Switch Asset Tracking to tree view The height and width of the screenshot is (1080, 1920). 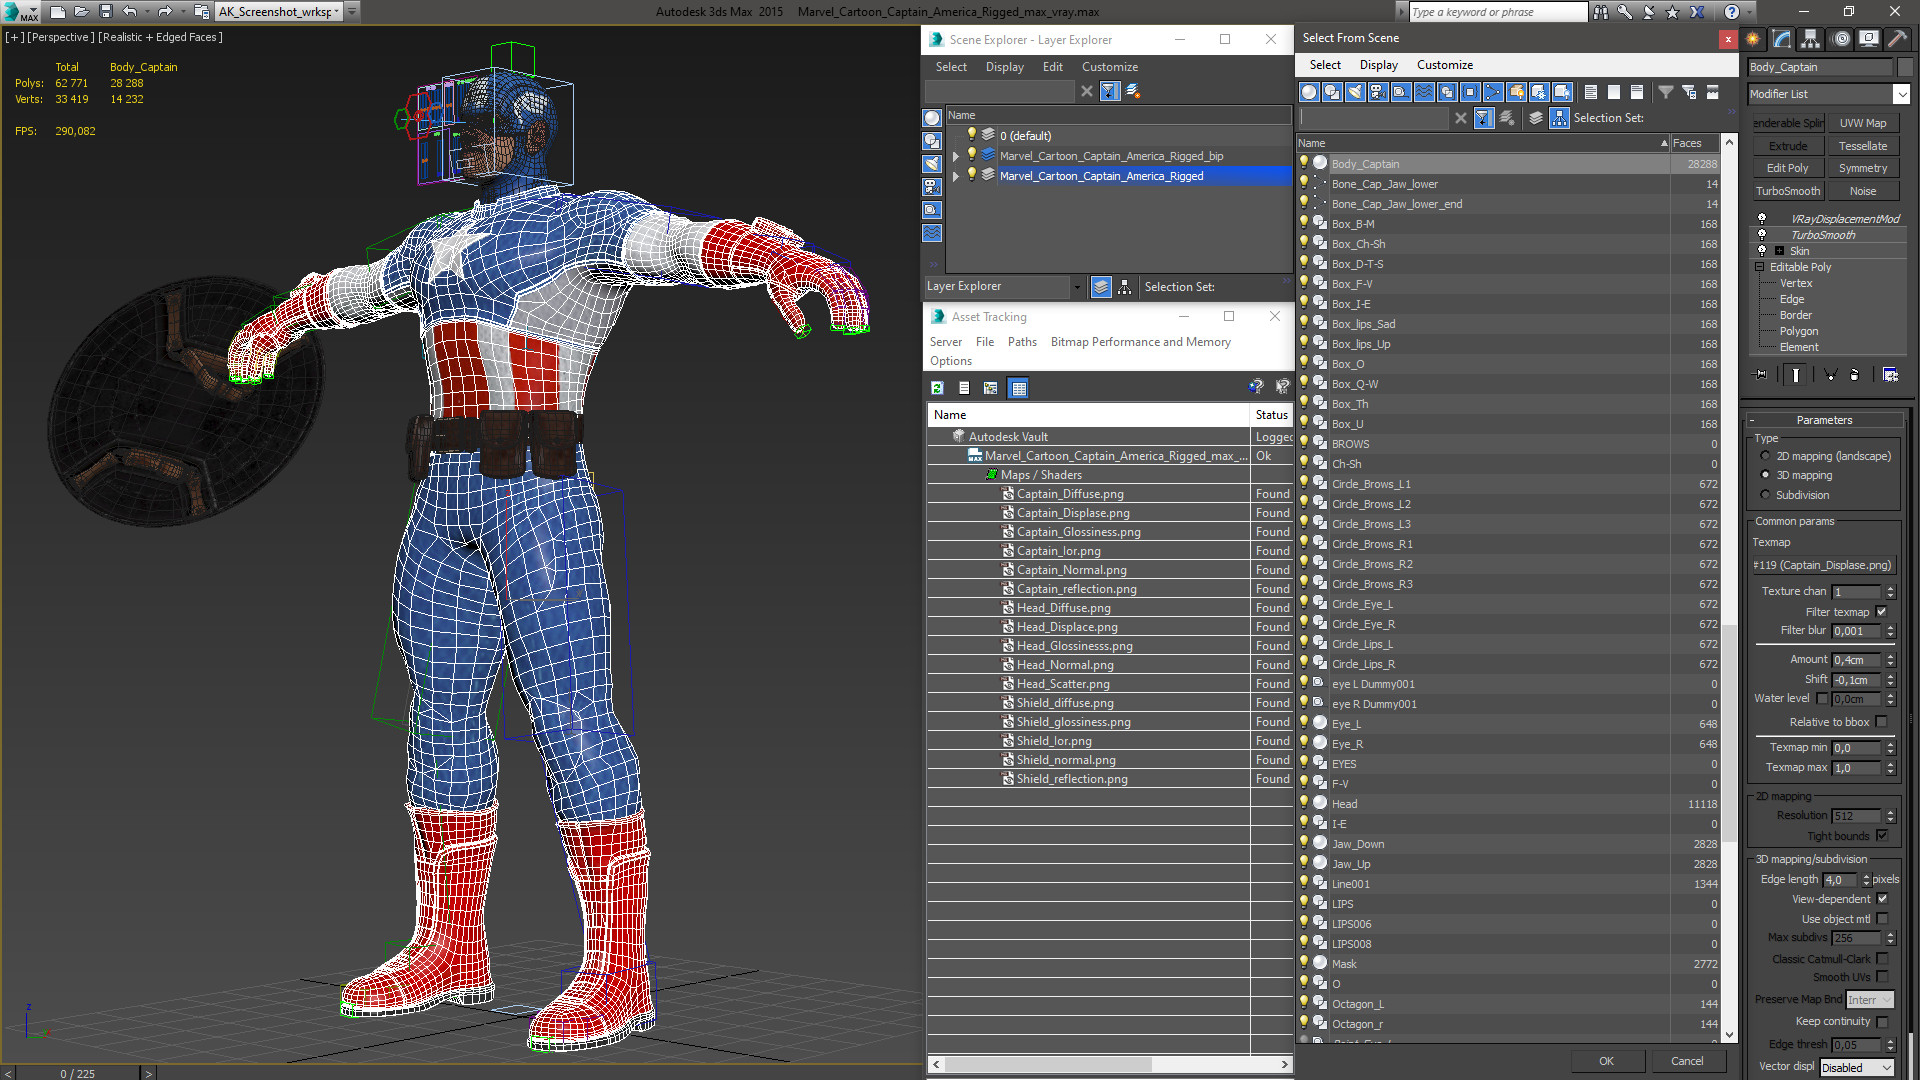click(x=990, y=388)
